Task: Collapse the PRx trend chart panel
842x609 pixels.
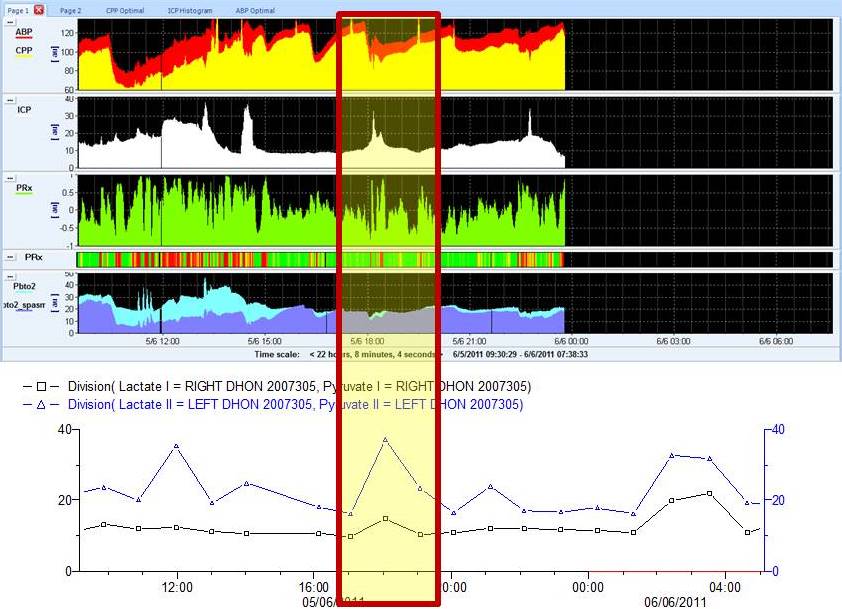Action: tap(9, 179)
